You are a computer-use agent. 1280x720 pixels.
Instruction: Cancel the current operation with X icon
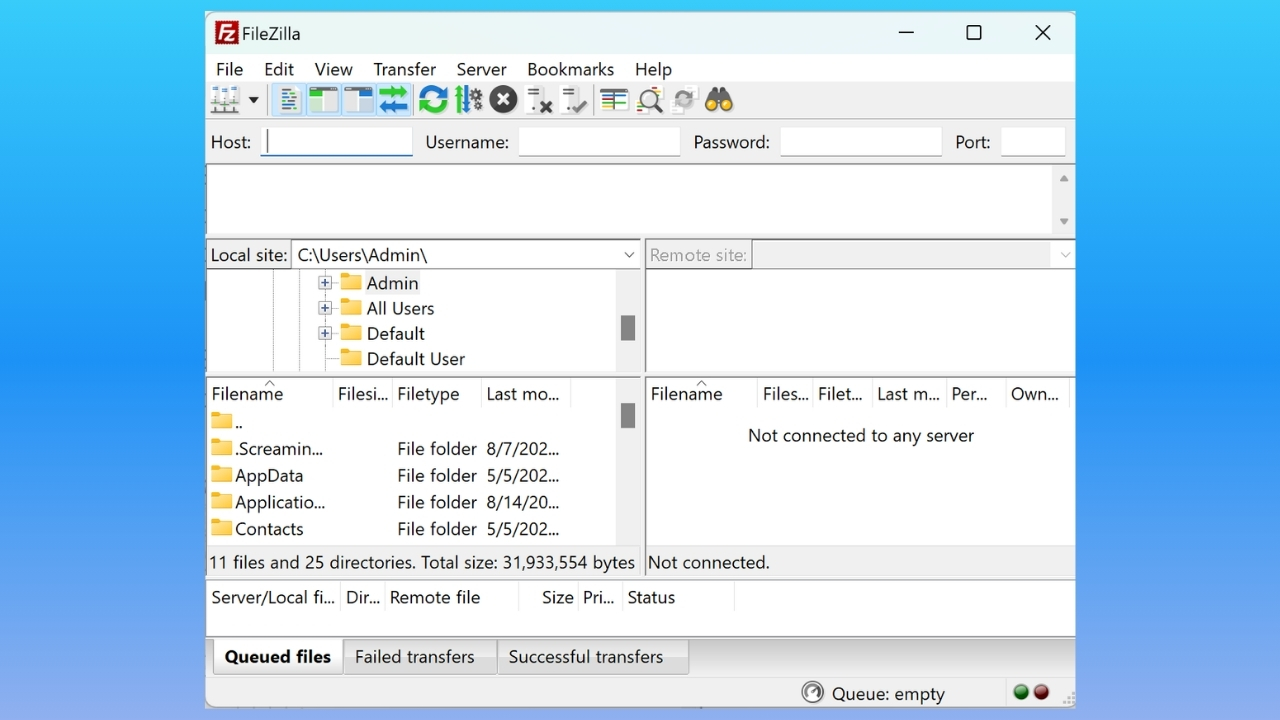point(503,100)
